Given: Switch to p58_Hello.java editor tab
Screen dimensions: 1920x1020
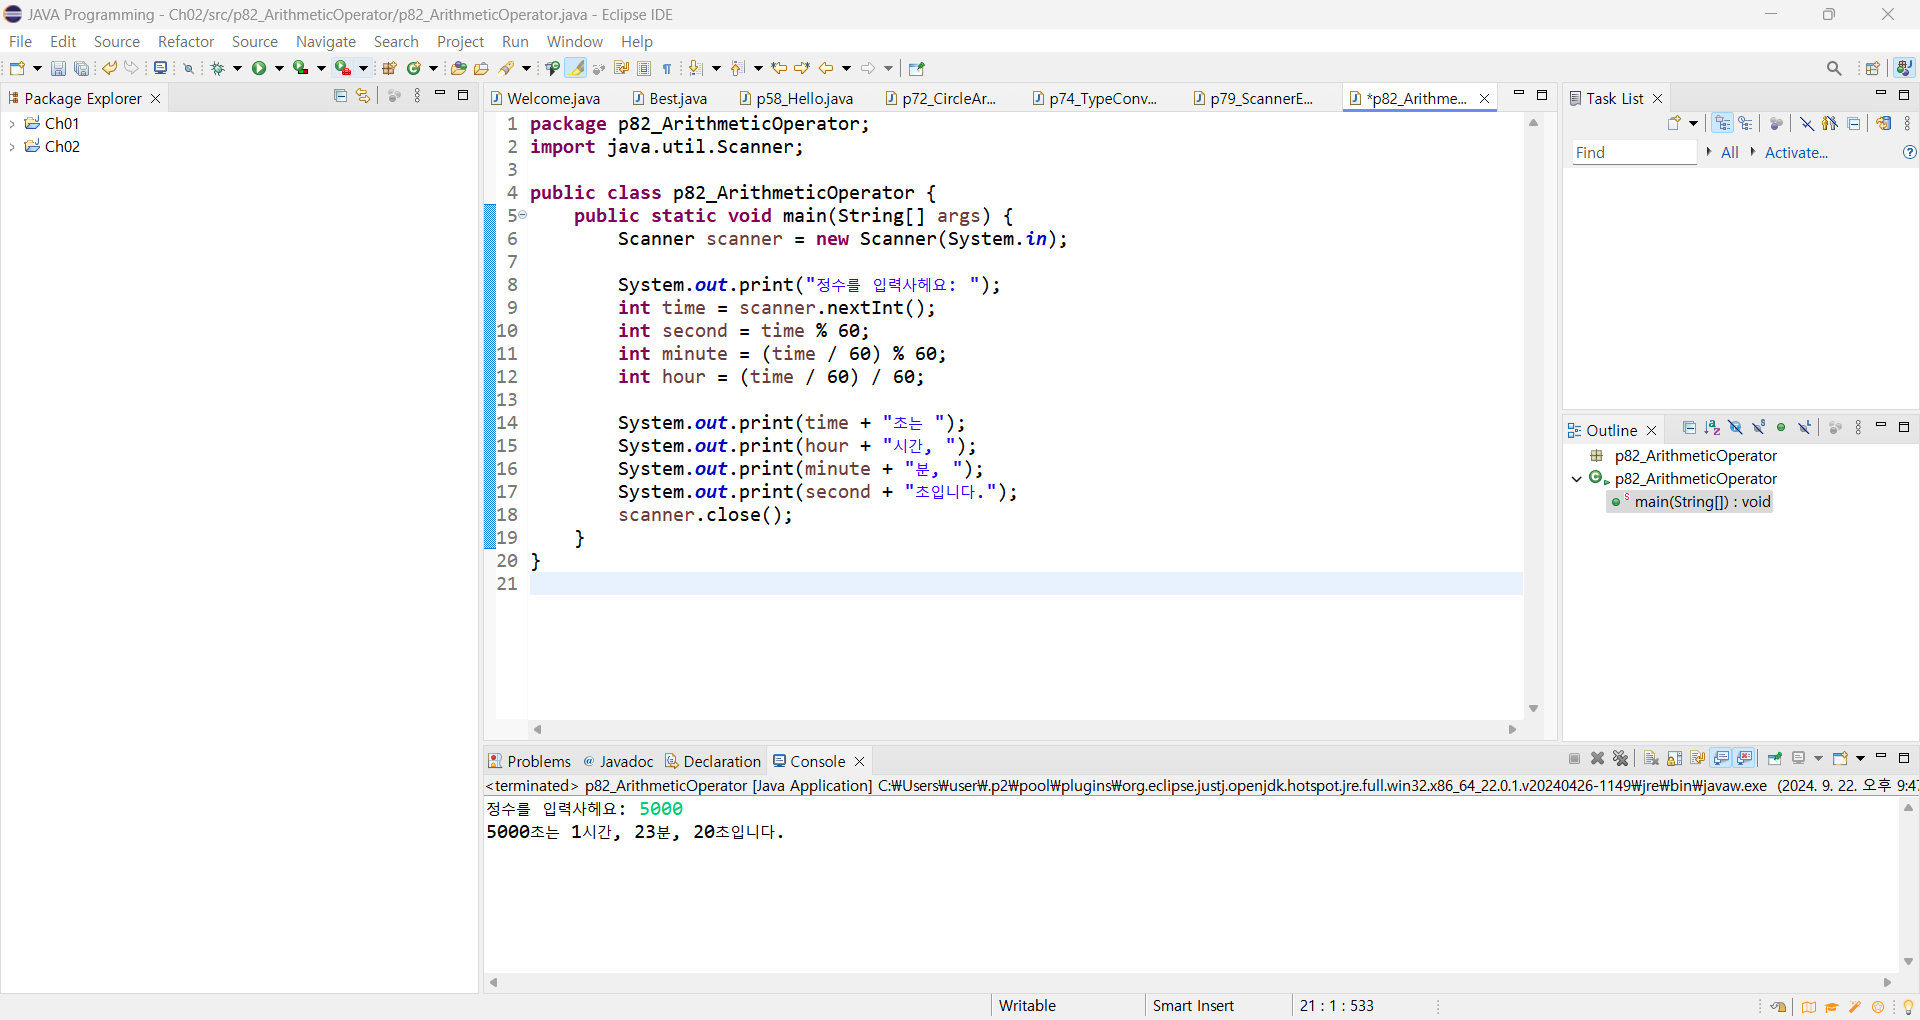Looking at the screenshot, I should [796, 98].
